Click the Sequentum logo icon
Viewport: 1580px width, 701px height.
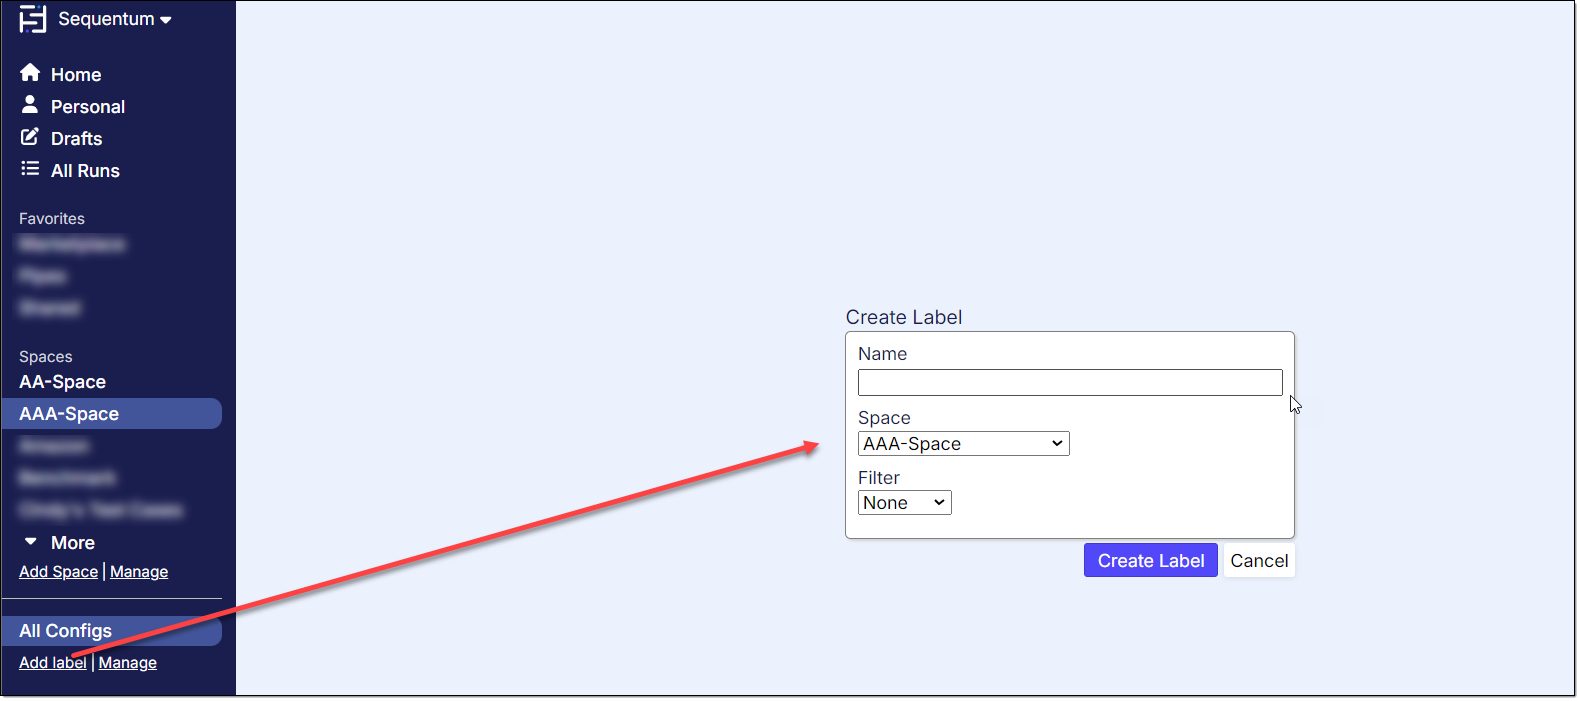[32, 19]
